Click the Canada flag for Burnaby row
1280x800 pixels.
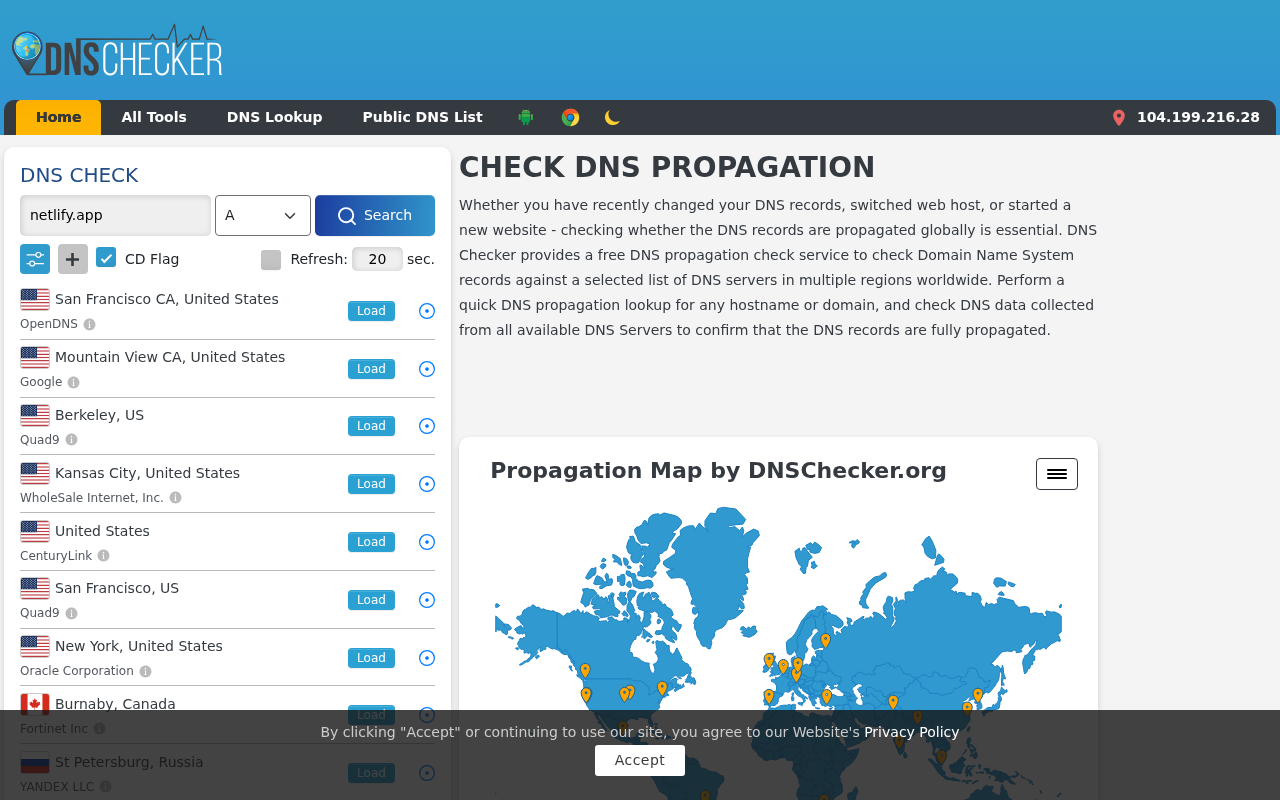click(35, 704)
